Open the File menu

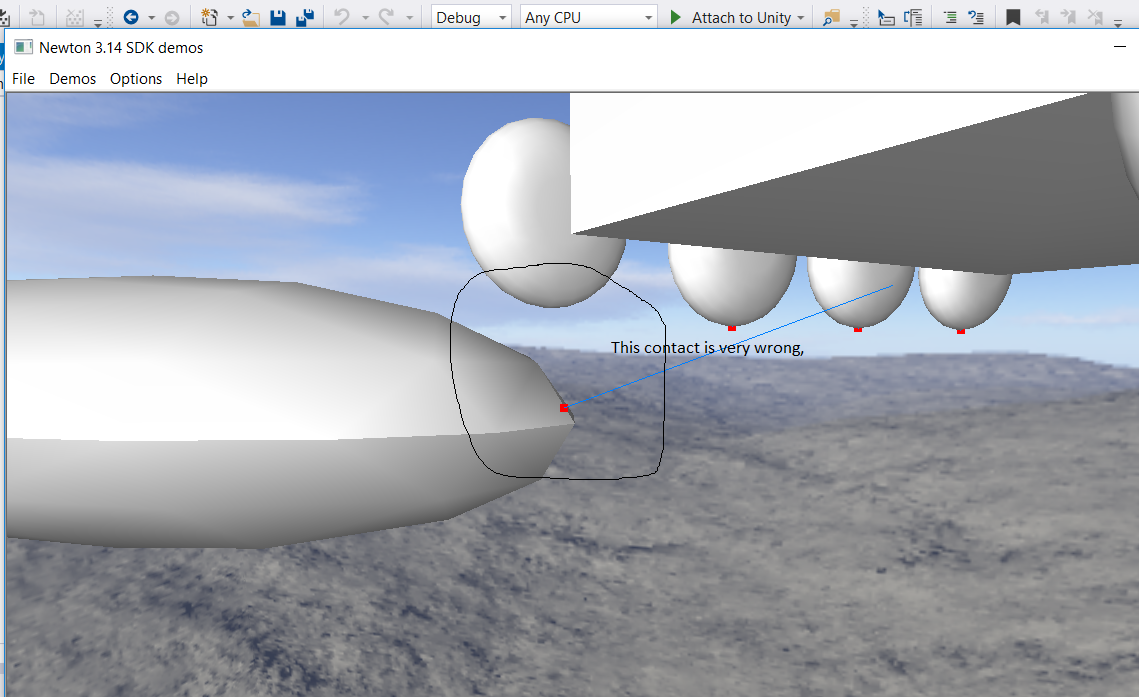tap(23, 78)
